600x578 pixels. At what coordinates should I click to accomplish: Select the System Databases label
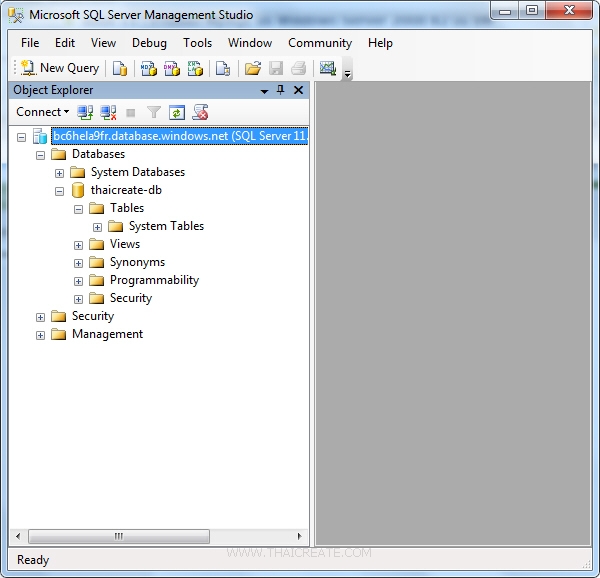[138, 172]
